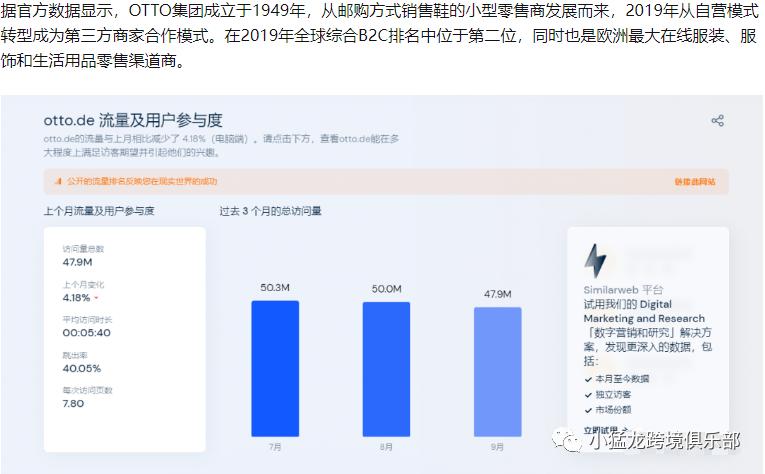This screenshot has width=765, height=474.
Task: Click the 跳出率 label
Action: (x=75, y=355)
